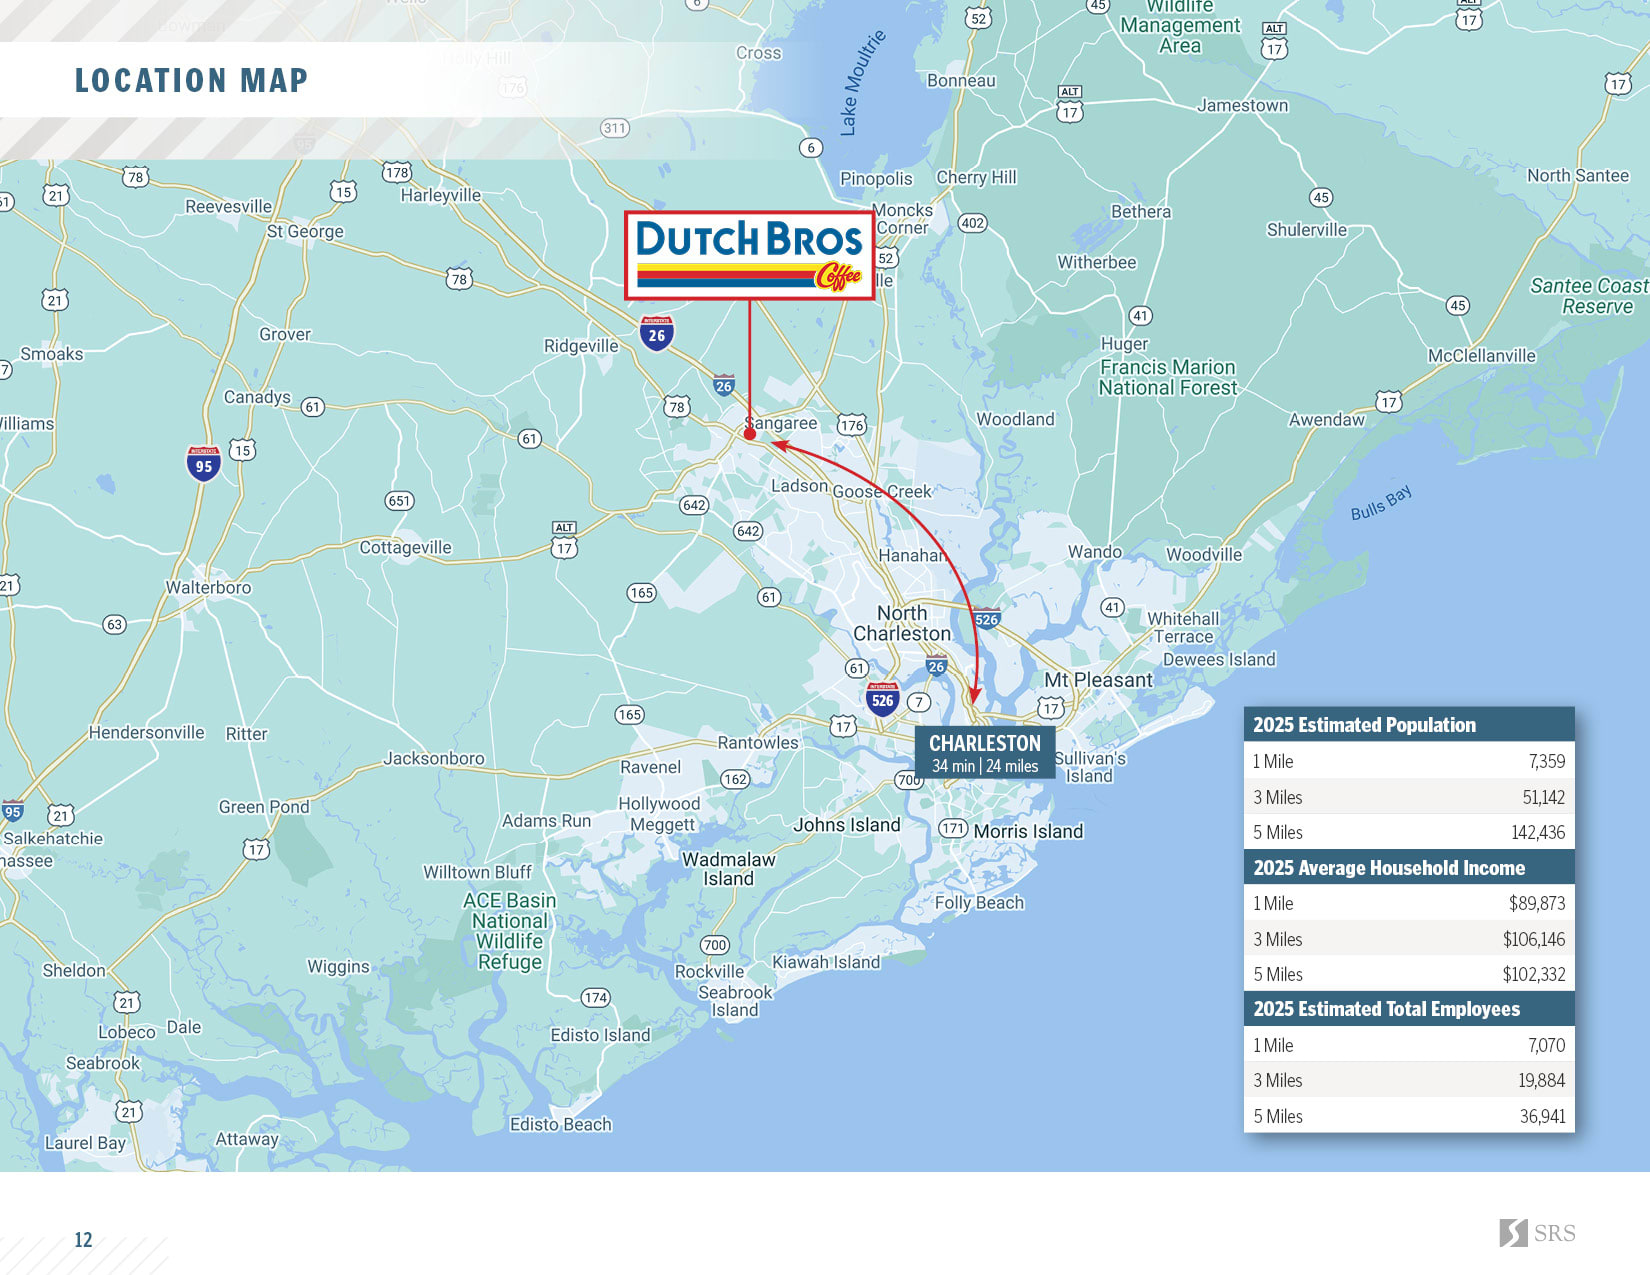Image resolution: width=1650 pixels, height=1275 pixels.
Task: Click the Hanahan map label
Action: [x=911, y=556]
